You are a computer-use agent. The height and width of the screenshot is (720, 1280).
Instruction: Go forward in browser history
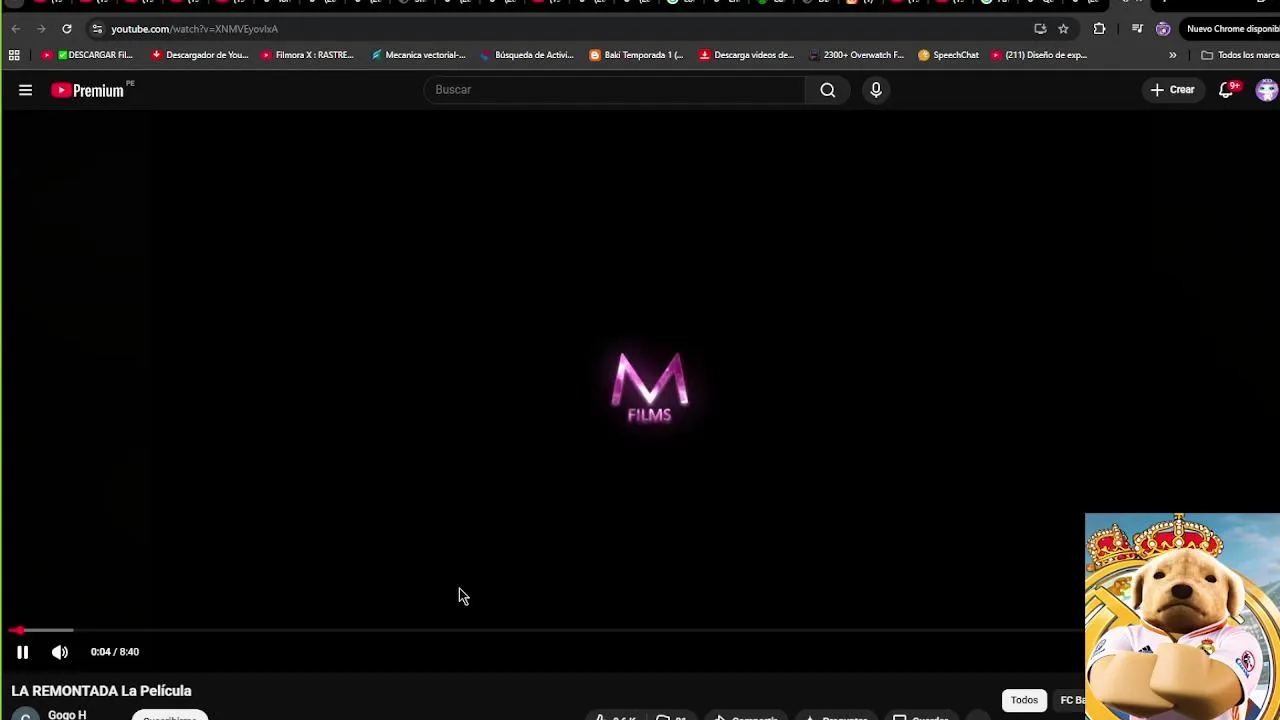click(x=41, y=29)
